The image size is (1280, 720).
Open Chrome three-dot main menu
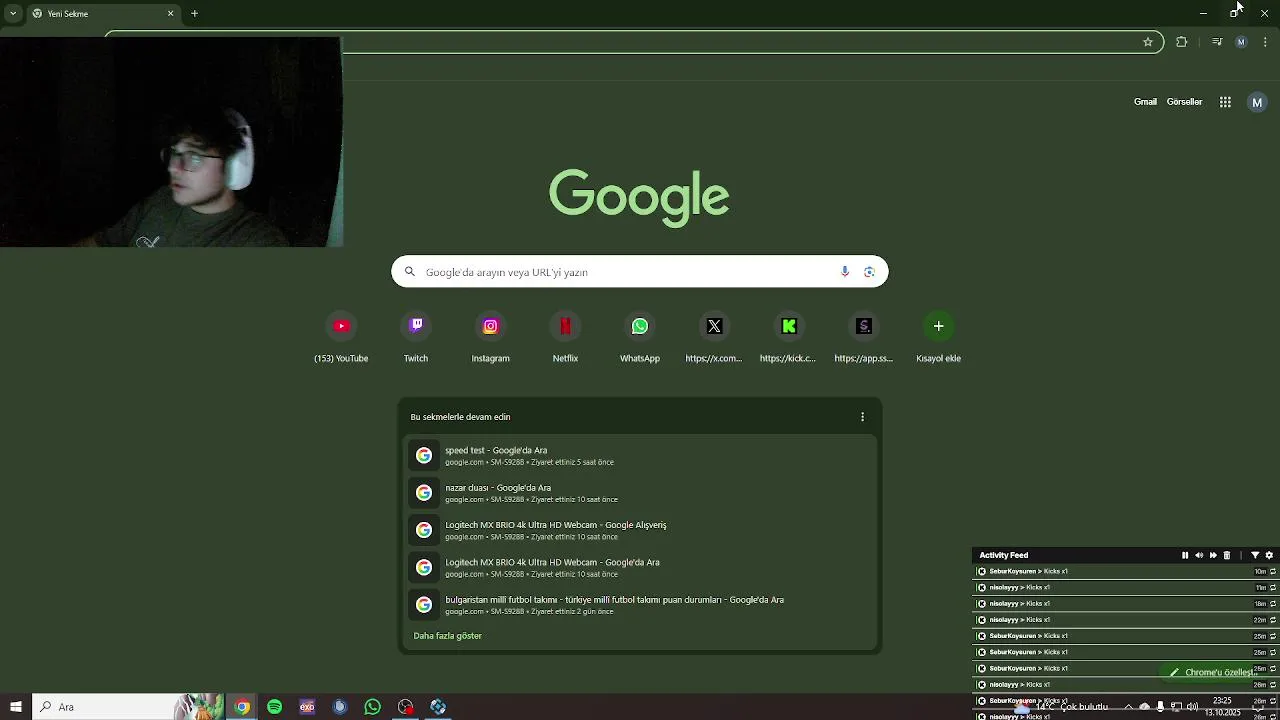point(1265,42)
